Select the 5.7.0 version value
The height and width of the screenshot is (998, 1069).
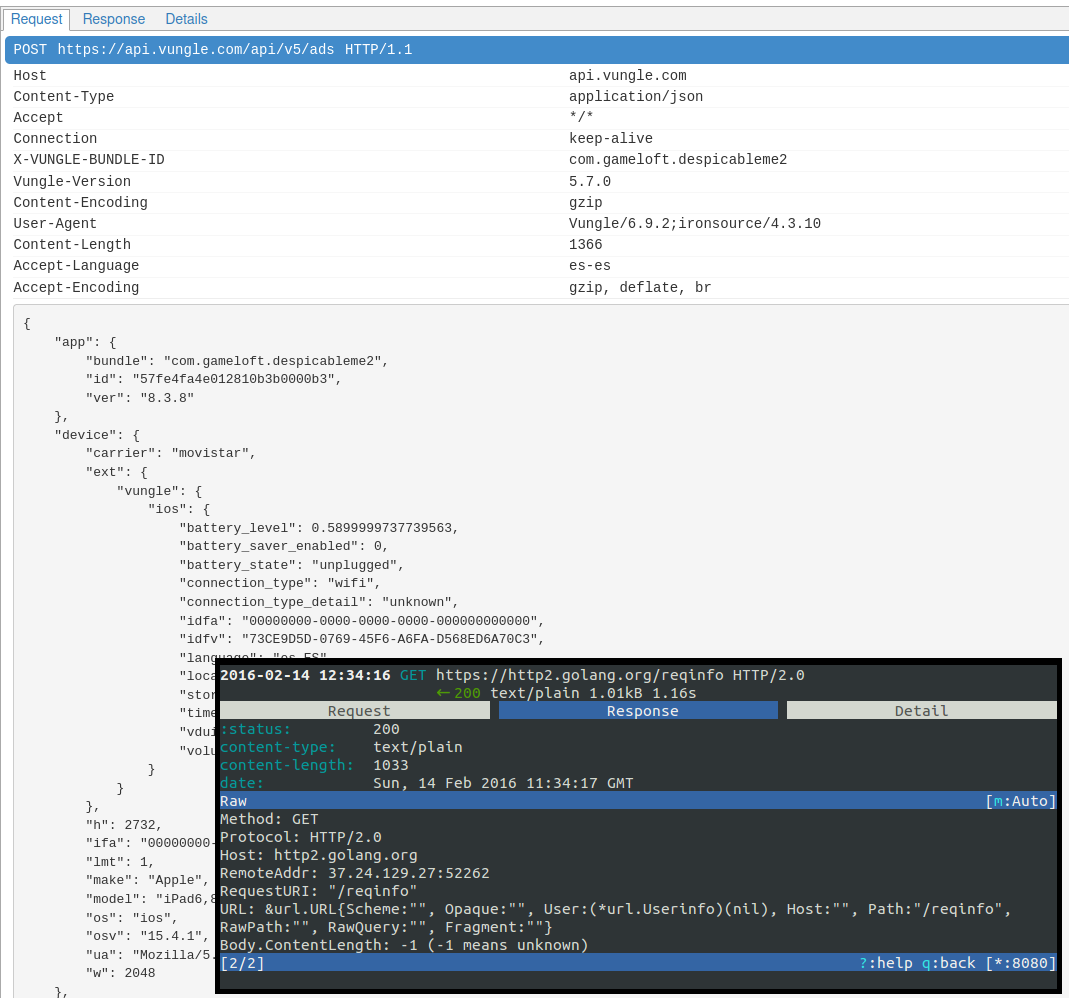point(590,181)
